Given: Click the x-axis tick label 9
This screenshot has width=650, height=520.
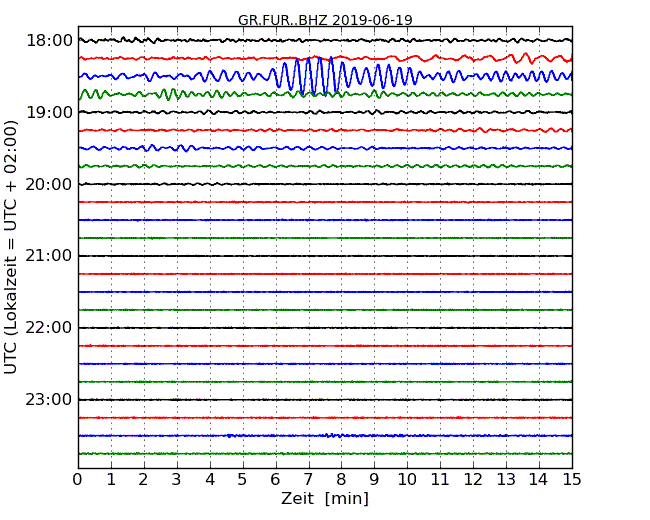Looking at the screenshot, I should pyautogui.click(x=374, y=479).
